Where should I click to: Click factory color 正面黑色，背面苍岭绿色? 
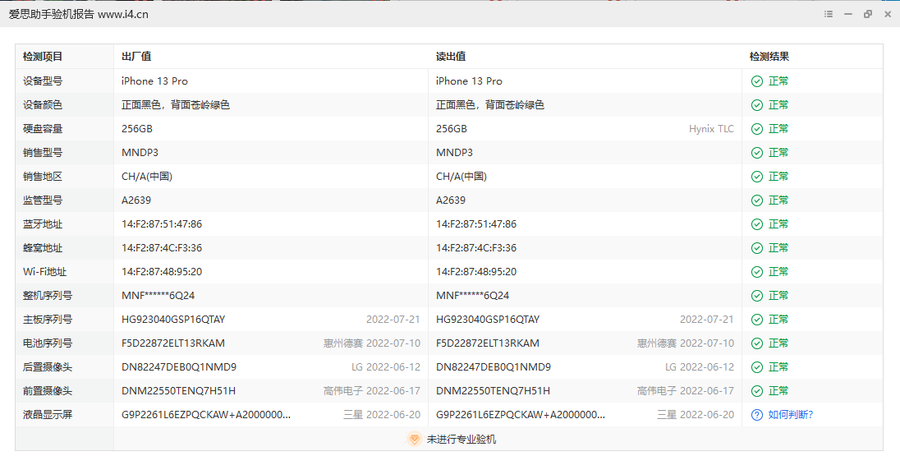tap(176, 105)
